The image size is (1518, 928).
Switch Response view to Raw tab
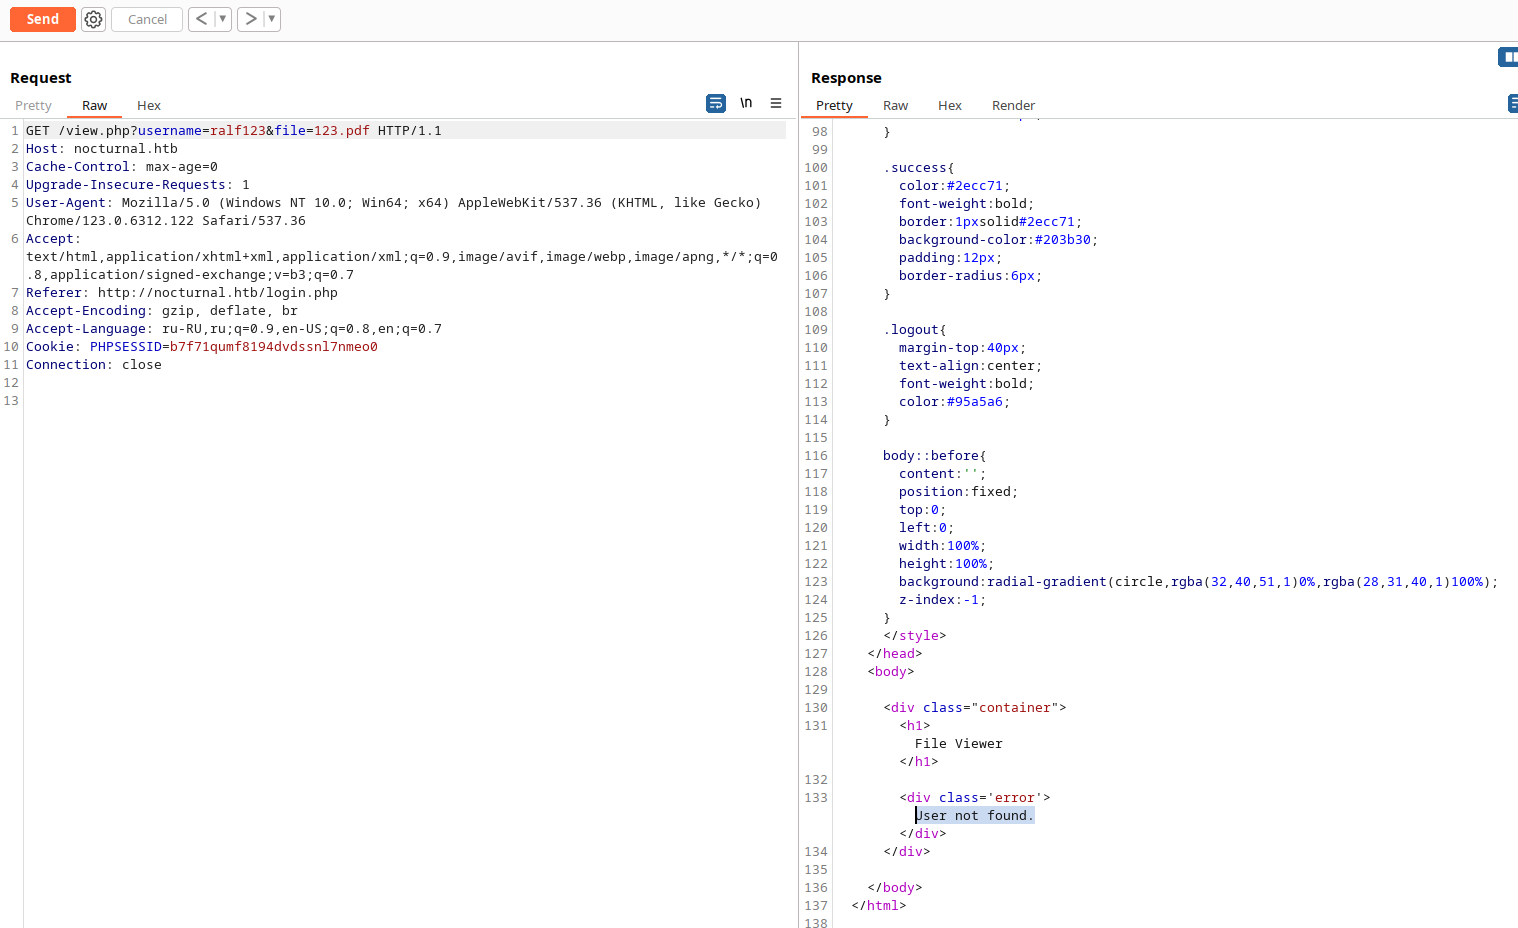point(896,105)
